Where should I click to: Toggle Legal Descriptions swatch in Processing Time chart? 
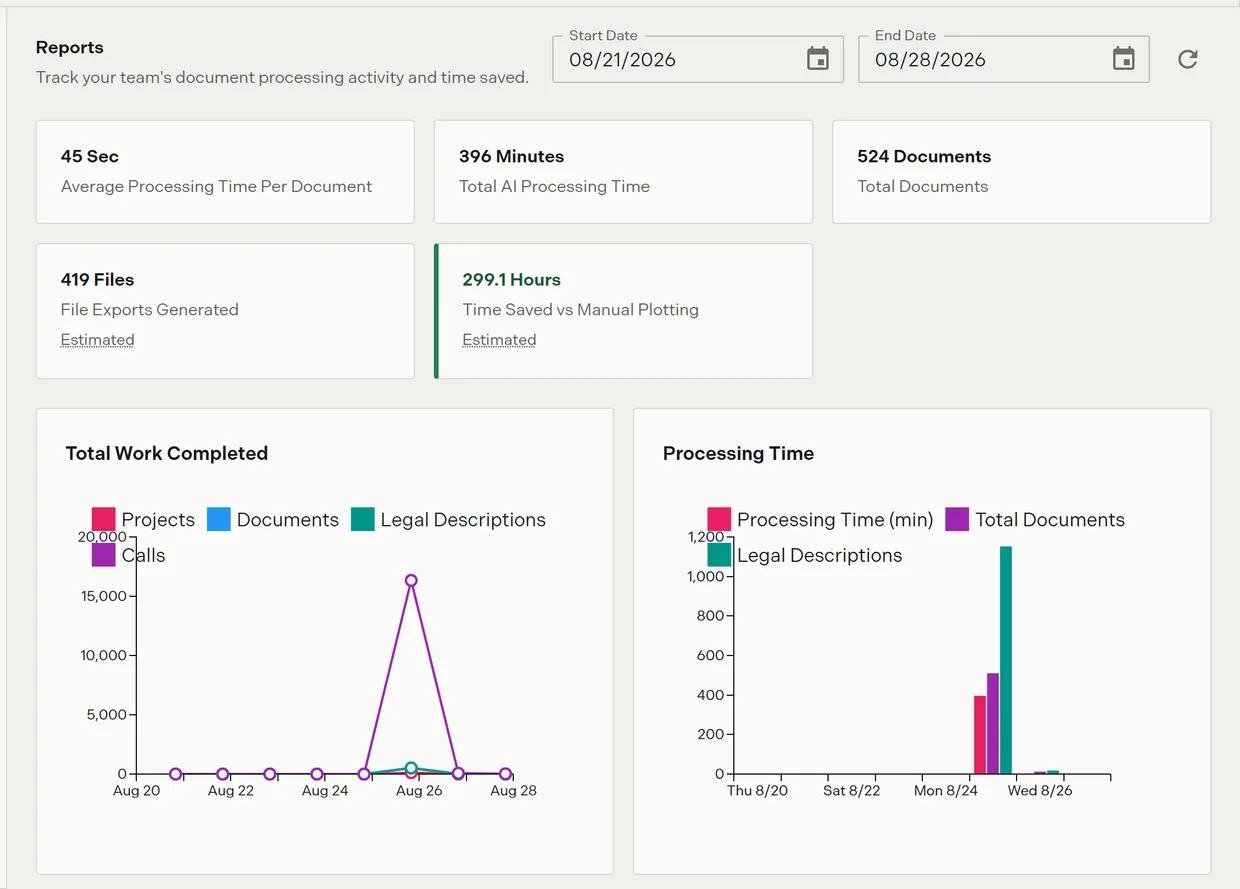click(719, 555)
